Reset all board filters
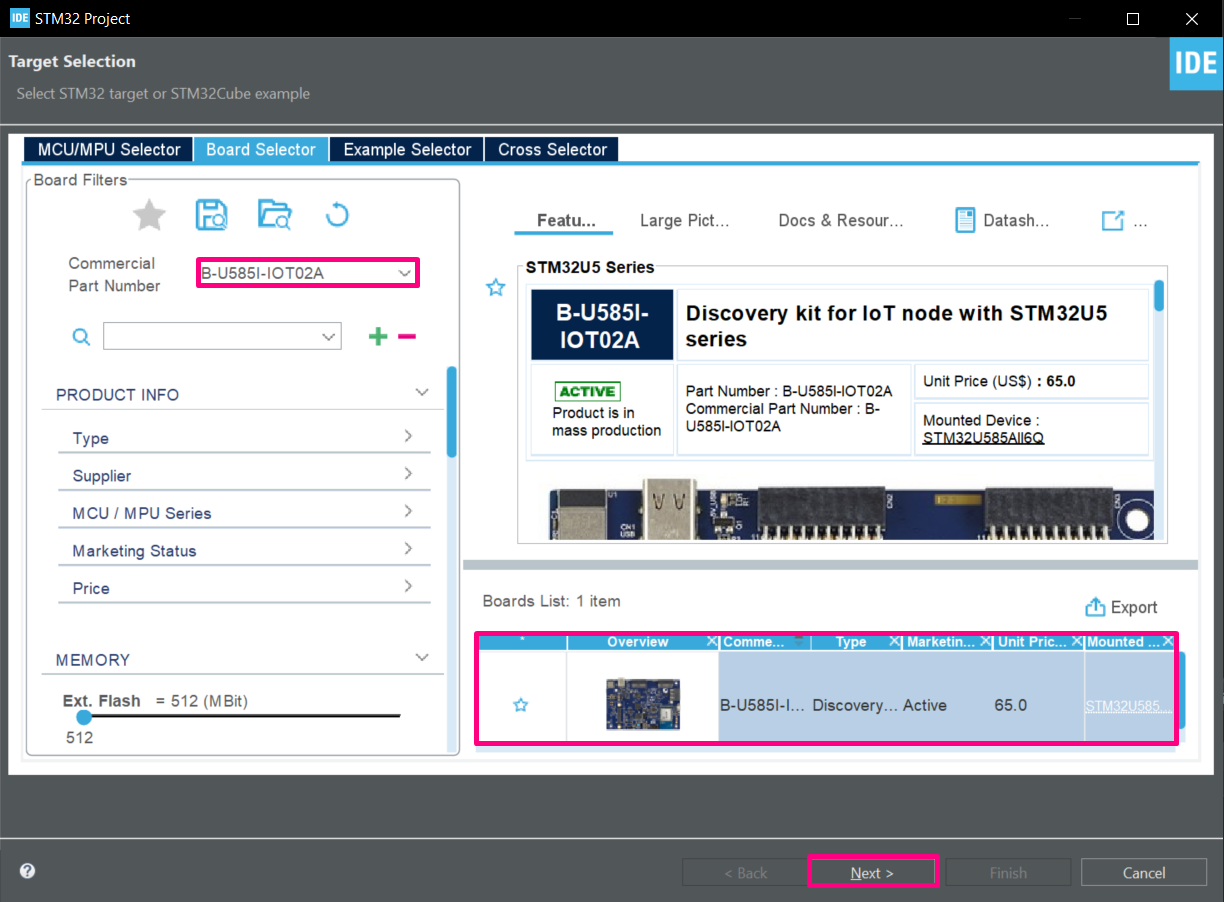Viewport: 1224px width, 902px height. pyautogui.click(x=337, y=214)
